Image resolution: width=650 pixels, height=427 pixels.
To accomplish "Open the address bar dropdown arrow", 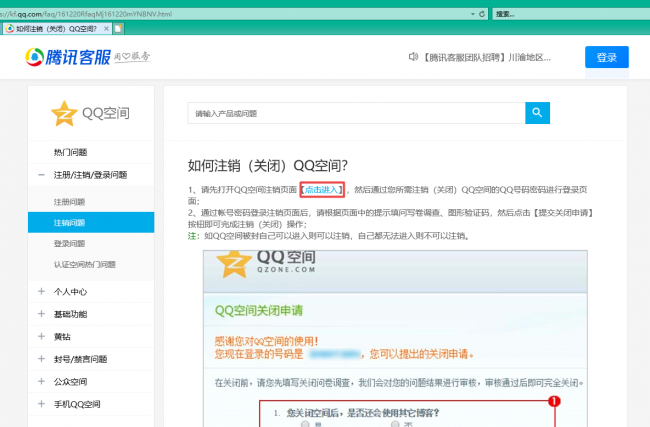I will coord(473,14).
